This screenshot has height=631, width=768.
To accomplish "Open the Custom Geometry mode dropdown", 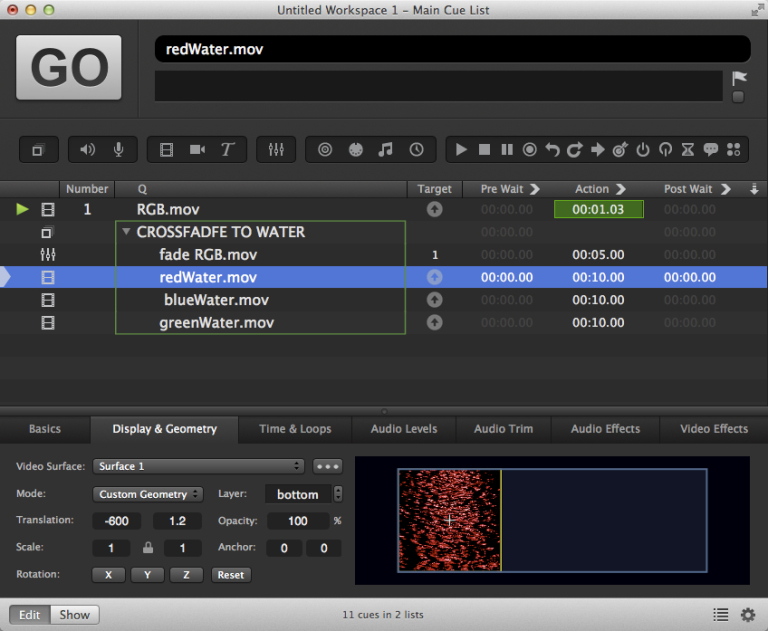I will tap(148, 494).
